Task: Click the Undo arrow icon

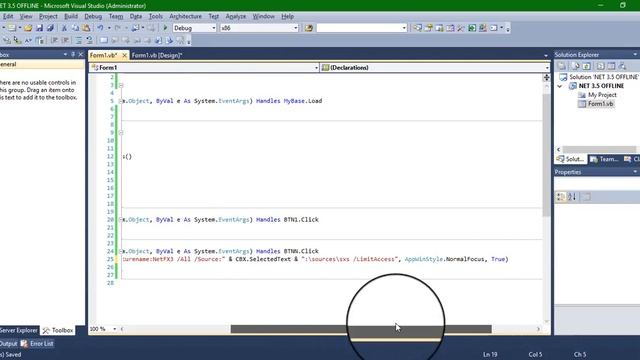Action: [x=100, y=28]
